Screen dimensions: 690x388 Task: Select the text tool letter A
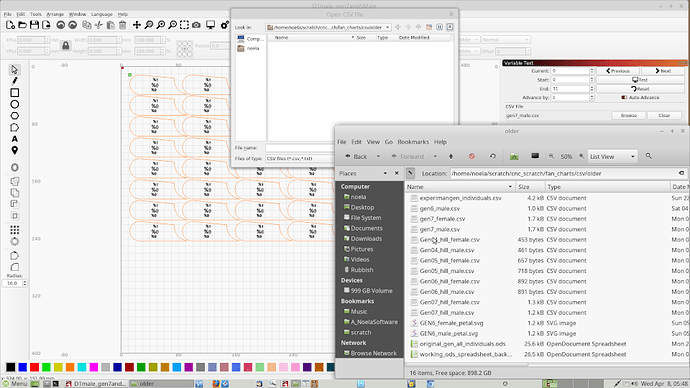tap(15, 139)
